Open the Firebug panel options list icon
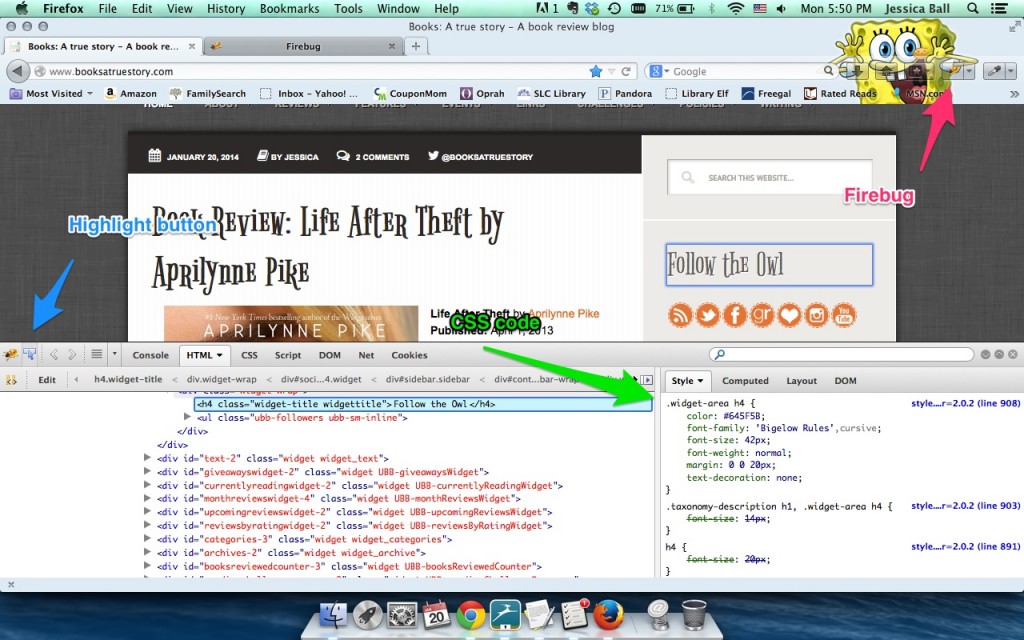This screenshot has height=640, width=1024. tap(95, 354)
